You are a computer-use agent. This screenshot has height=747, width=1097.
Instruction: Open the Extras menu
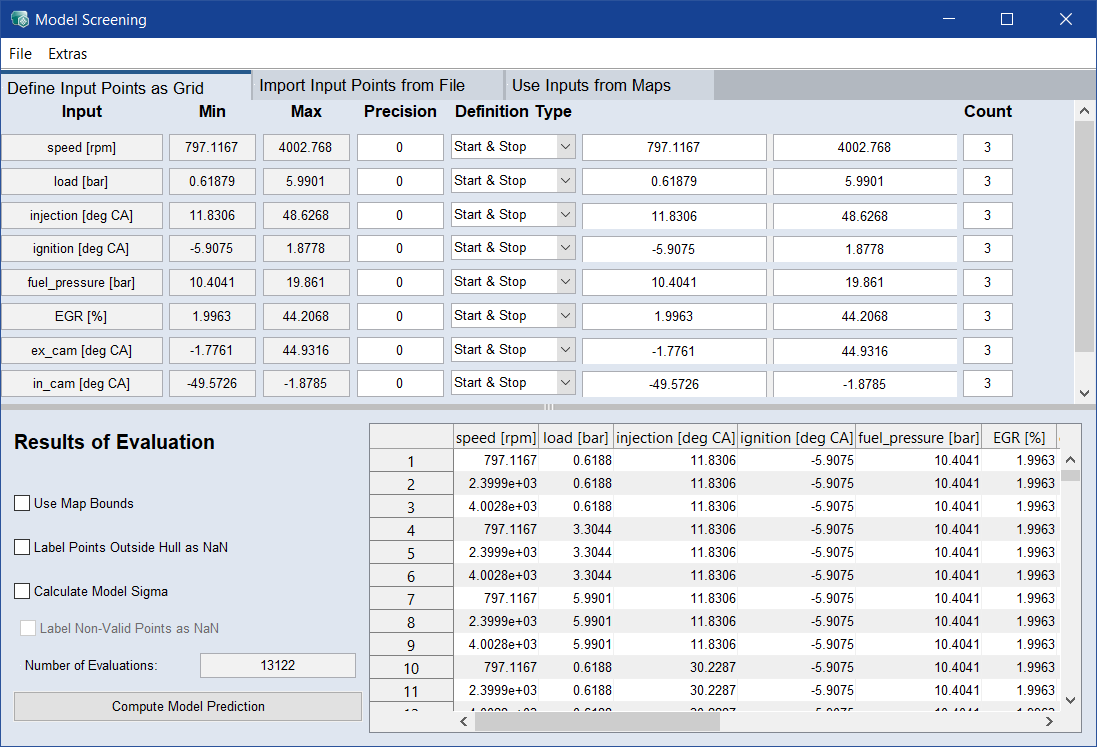(68, 54)
